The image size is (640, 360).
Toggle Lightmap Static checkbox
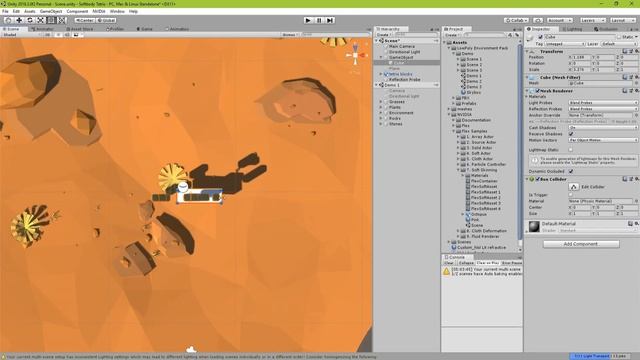[x=571, y=150]
